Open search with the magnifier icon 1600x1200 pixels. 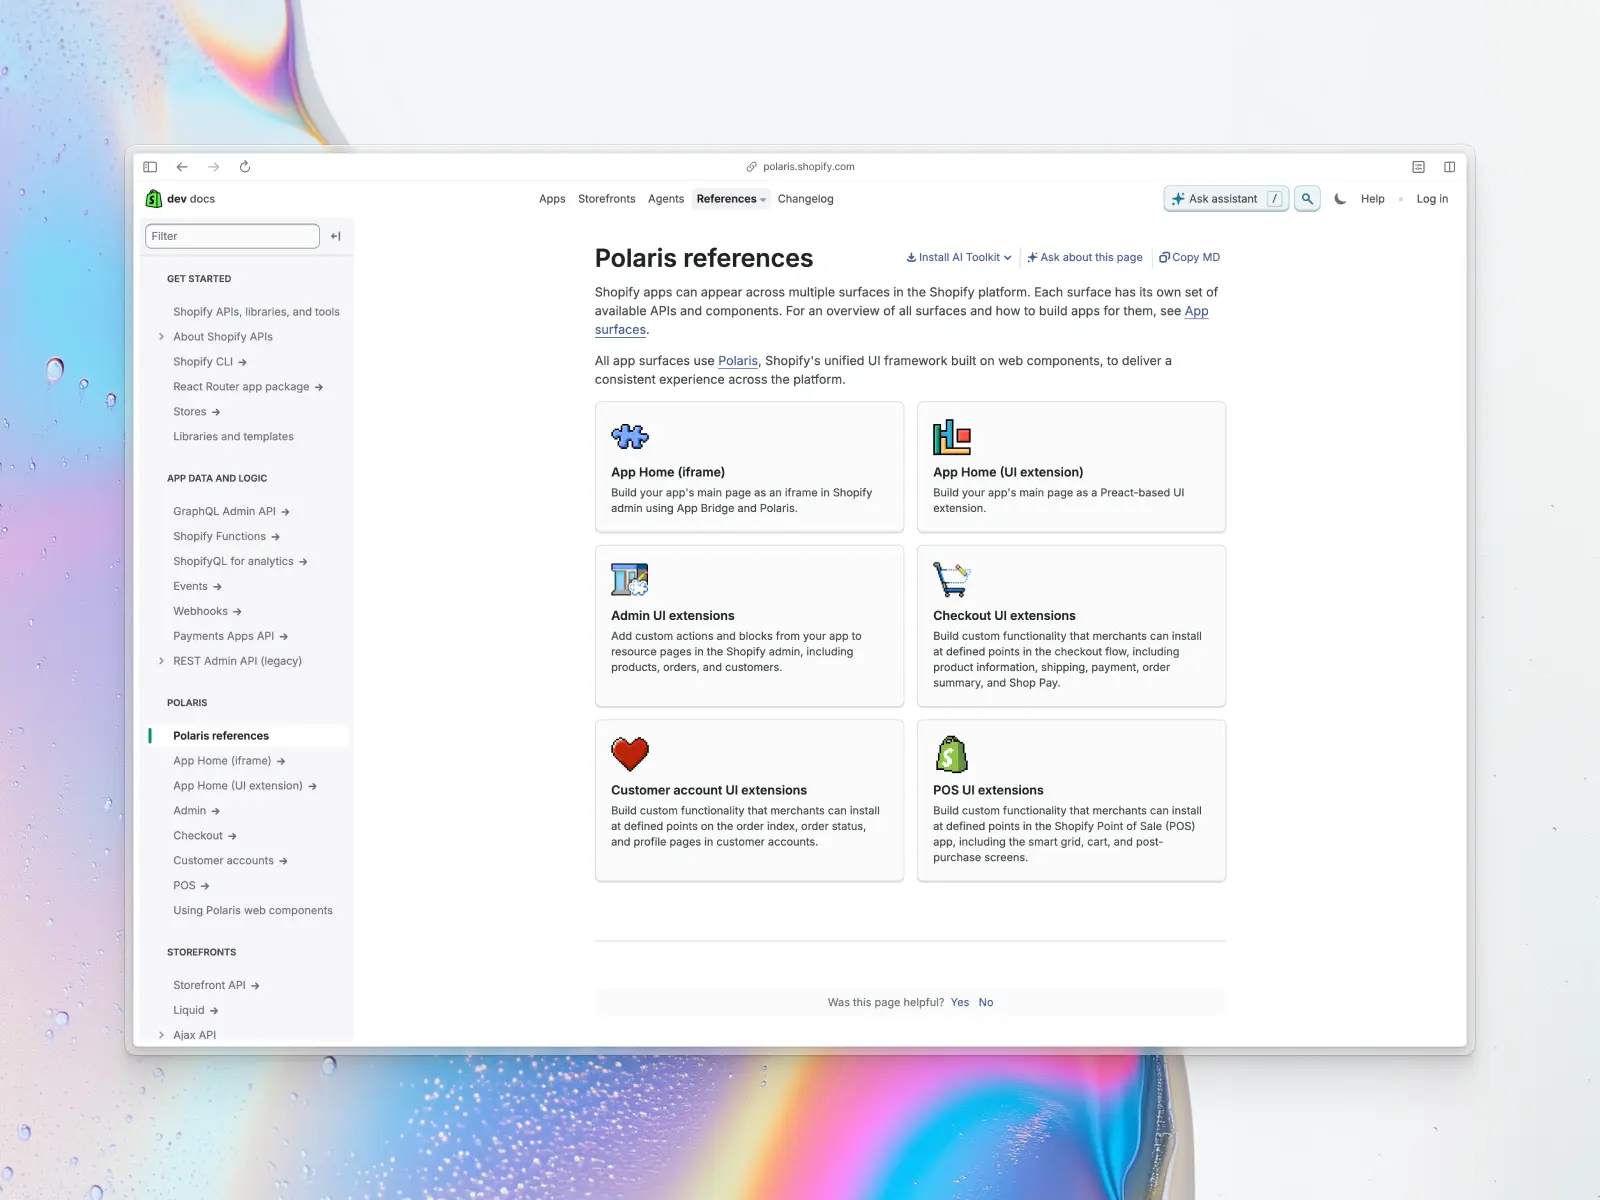pyautogui.click(x=1307, y=199)
